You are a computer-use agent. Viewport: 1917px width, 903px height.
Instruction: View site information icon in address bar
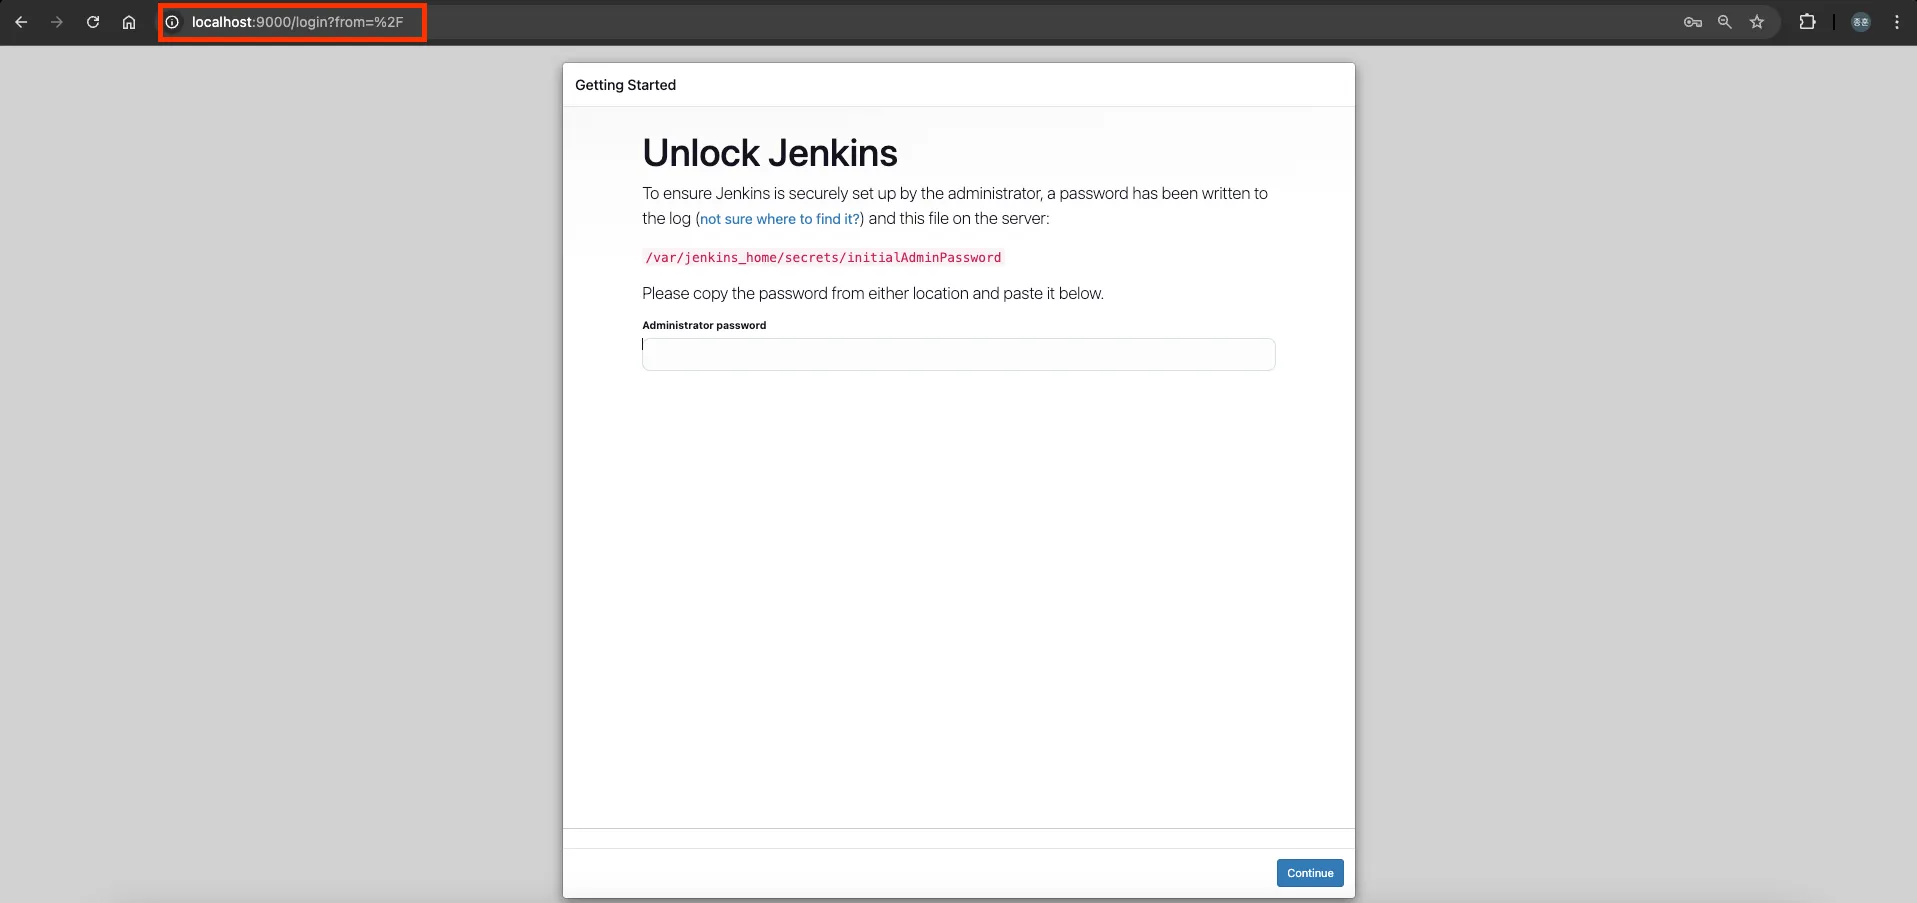click(x=172, y=22)
